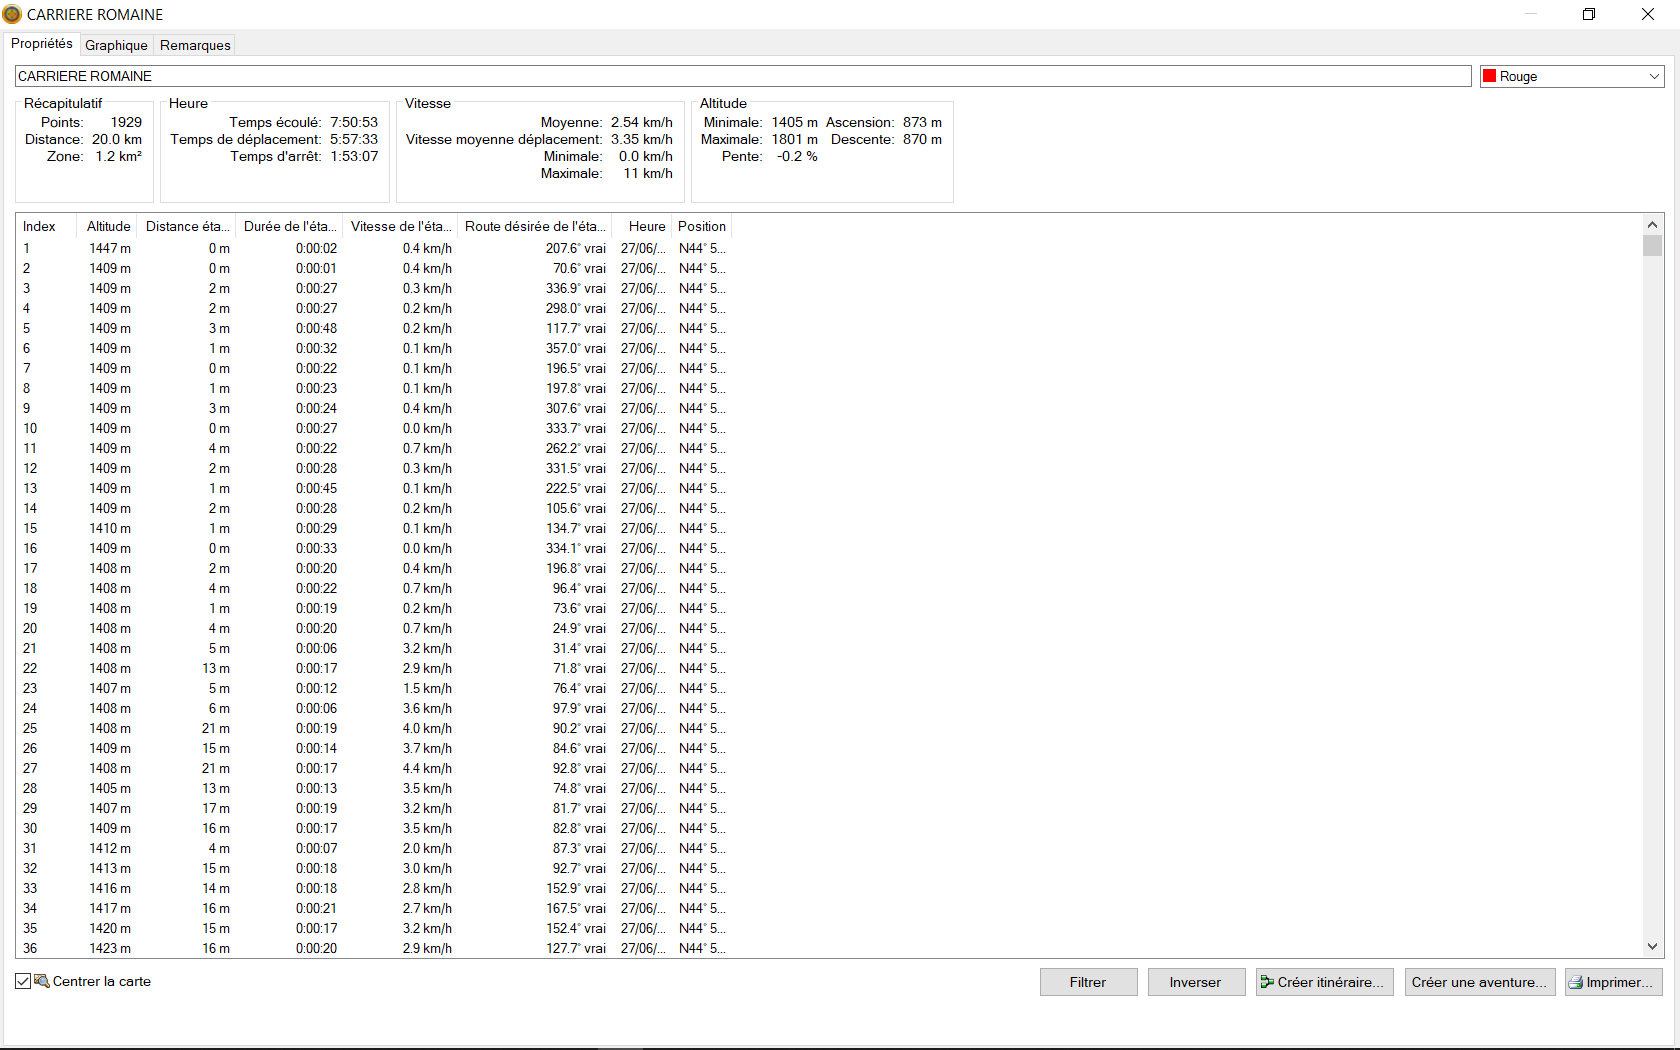Sort by the Vitesse de l'éta... column header
Screen dimensions: 1680x1050
coord(401,226)
